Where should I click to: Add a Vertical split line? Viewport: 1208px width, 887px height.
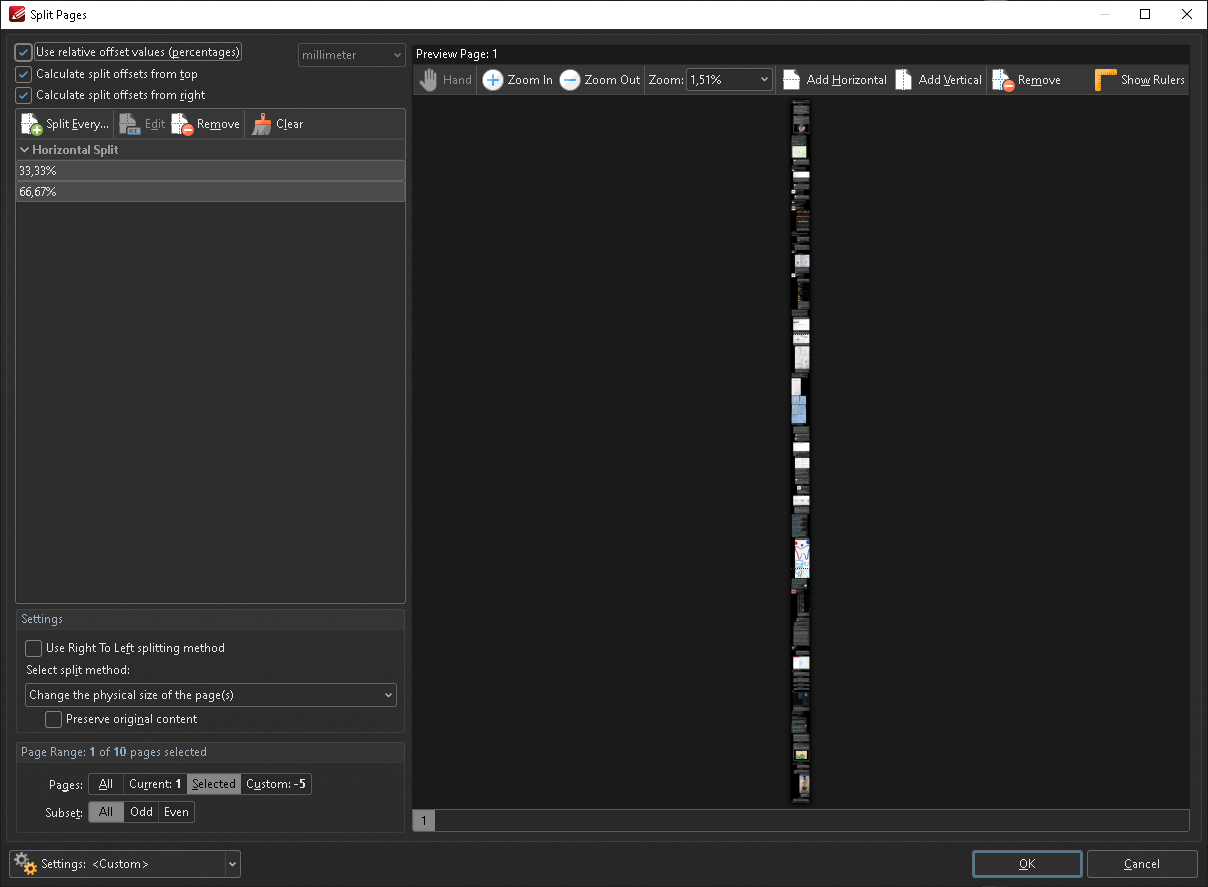[x=938, y=80]
